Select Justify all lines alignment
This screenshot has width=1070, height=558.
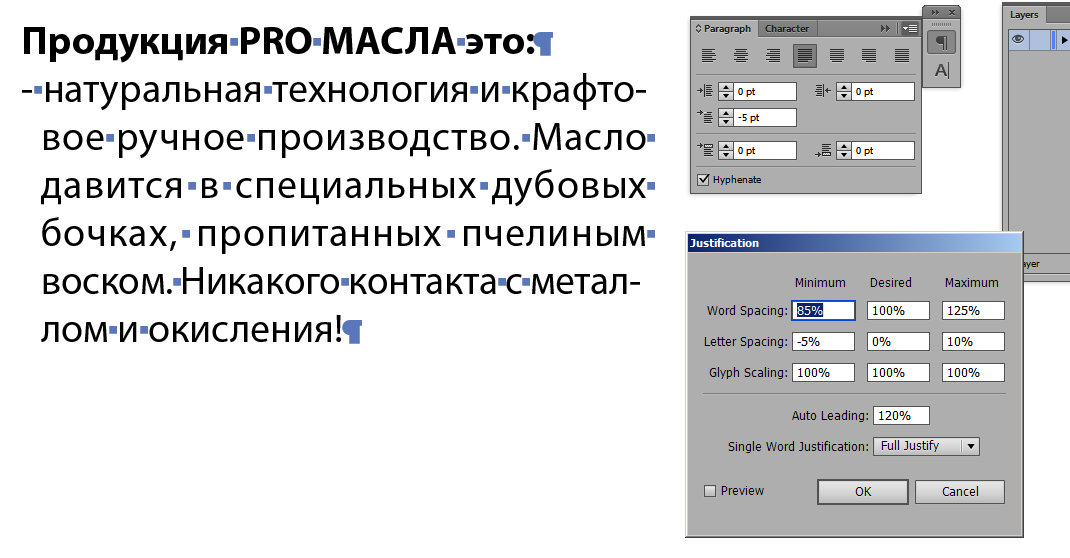point(902,56)
